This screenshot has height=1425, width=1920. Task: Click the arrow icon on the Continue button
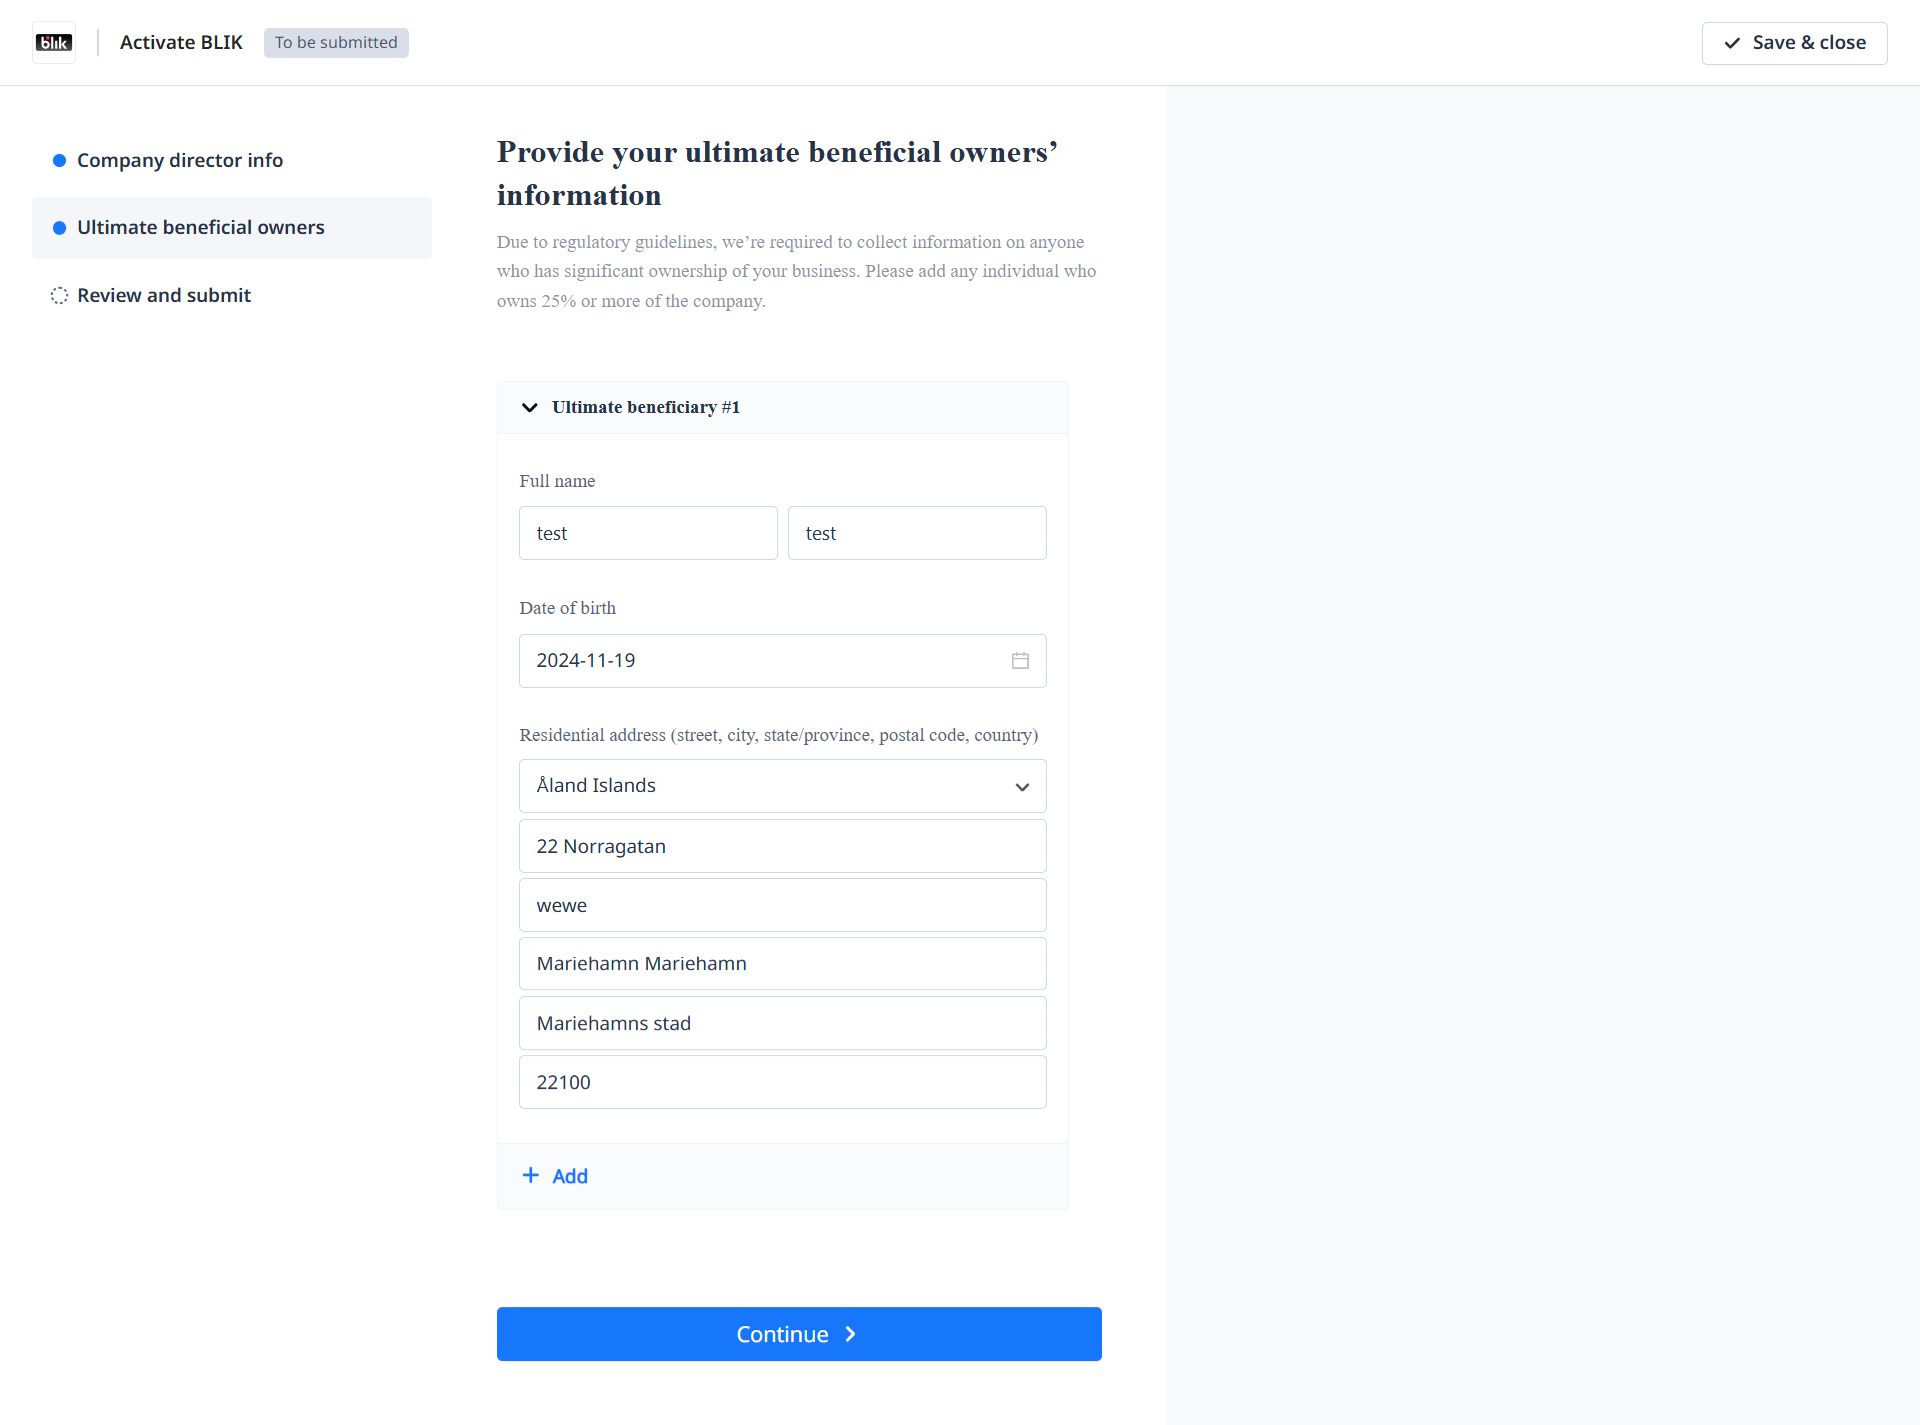pyautogui.click(x=850, y=1334)
